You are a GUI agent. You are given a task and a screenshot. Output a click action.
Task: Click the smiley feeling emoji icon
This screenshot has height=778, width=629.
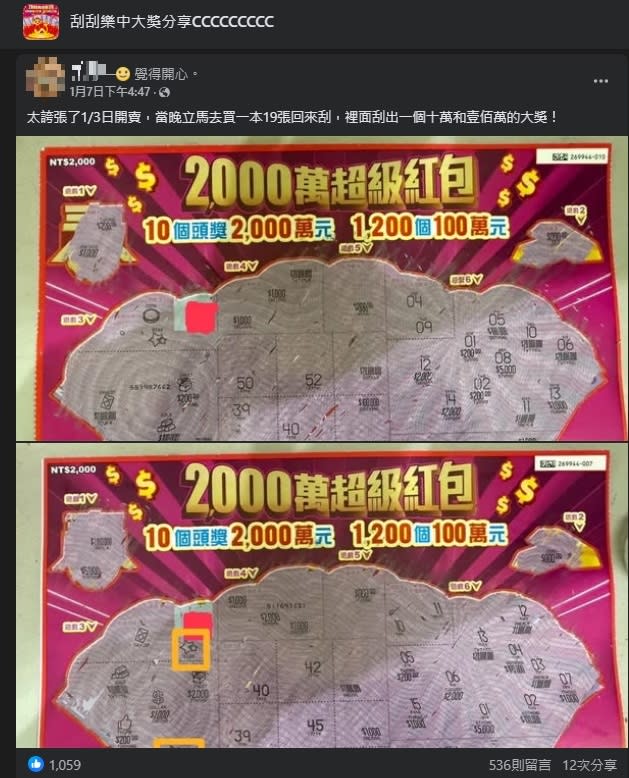point(123,74)
